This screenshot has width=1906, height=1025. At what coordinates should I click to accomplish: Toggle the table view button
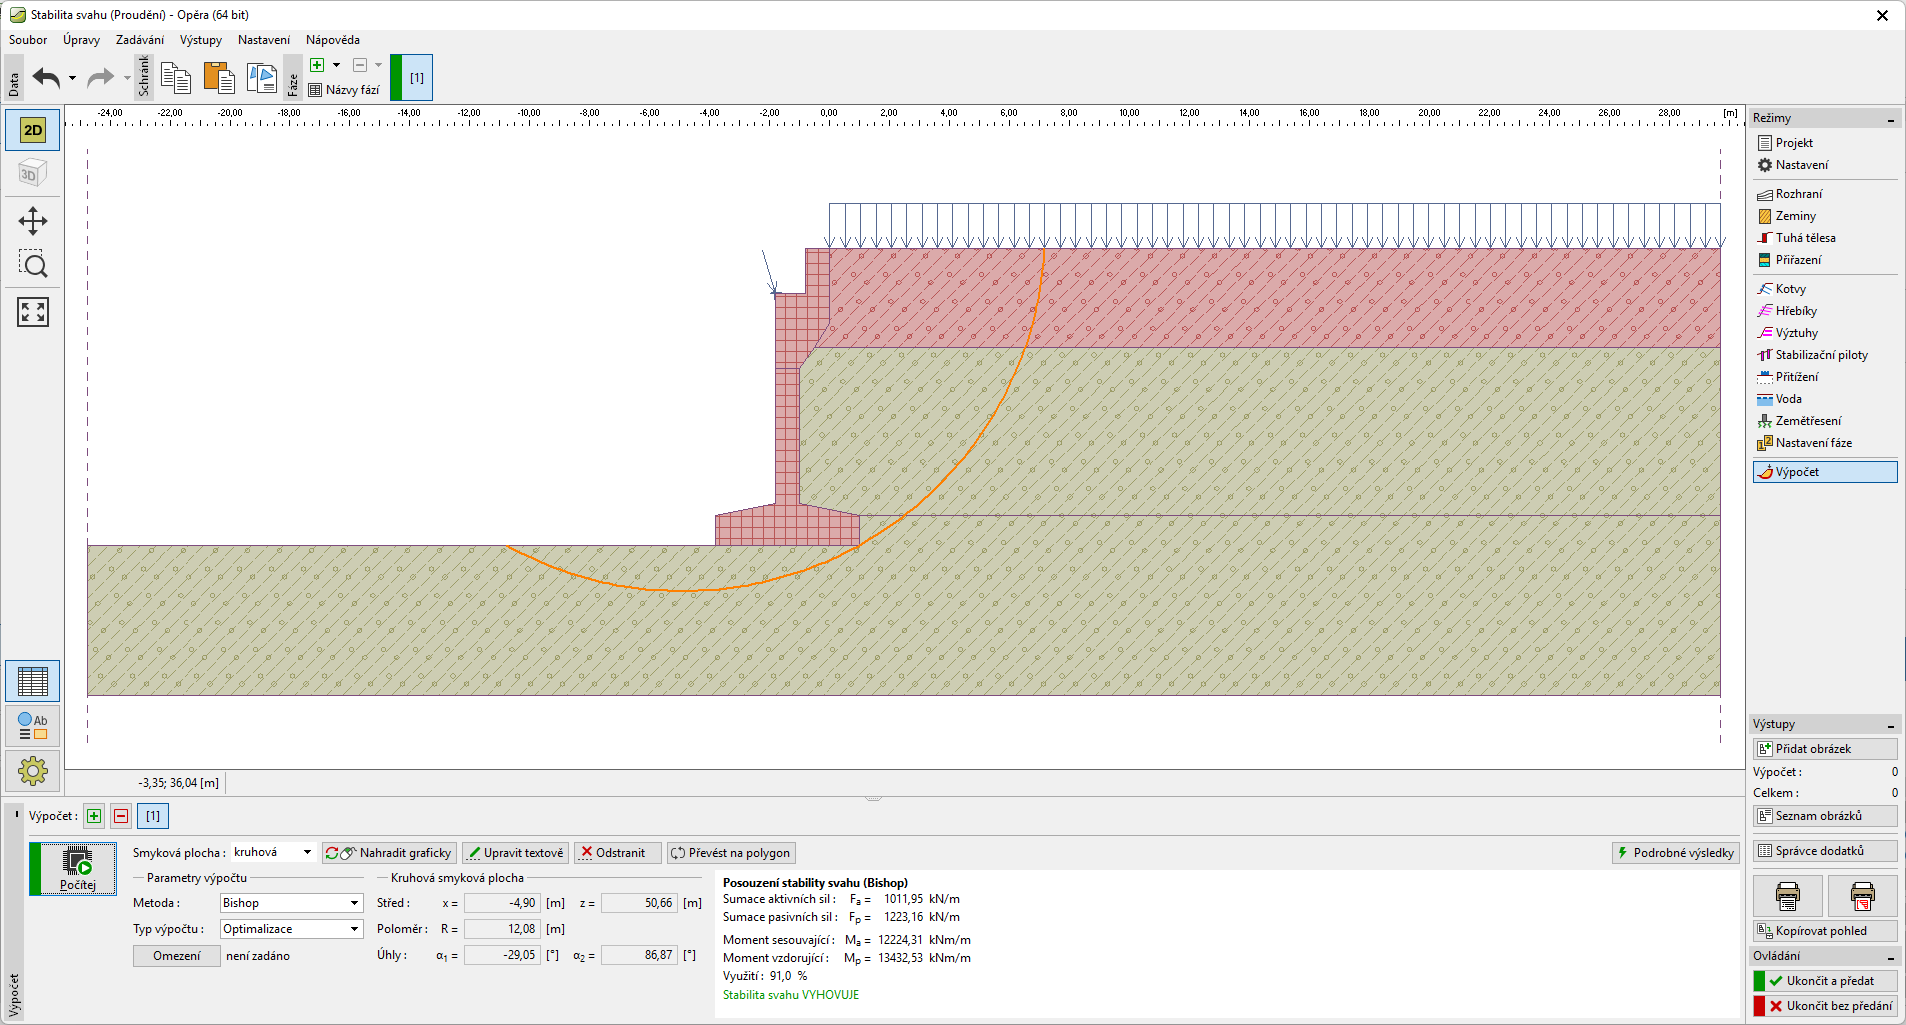point(33,681)
